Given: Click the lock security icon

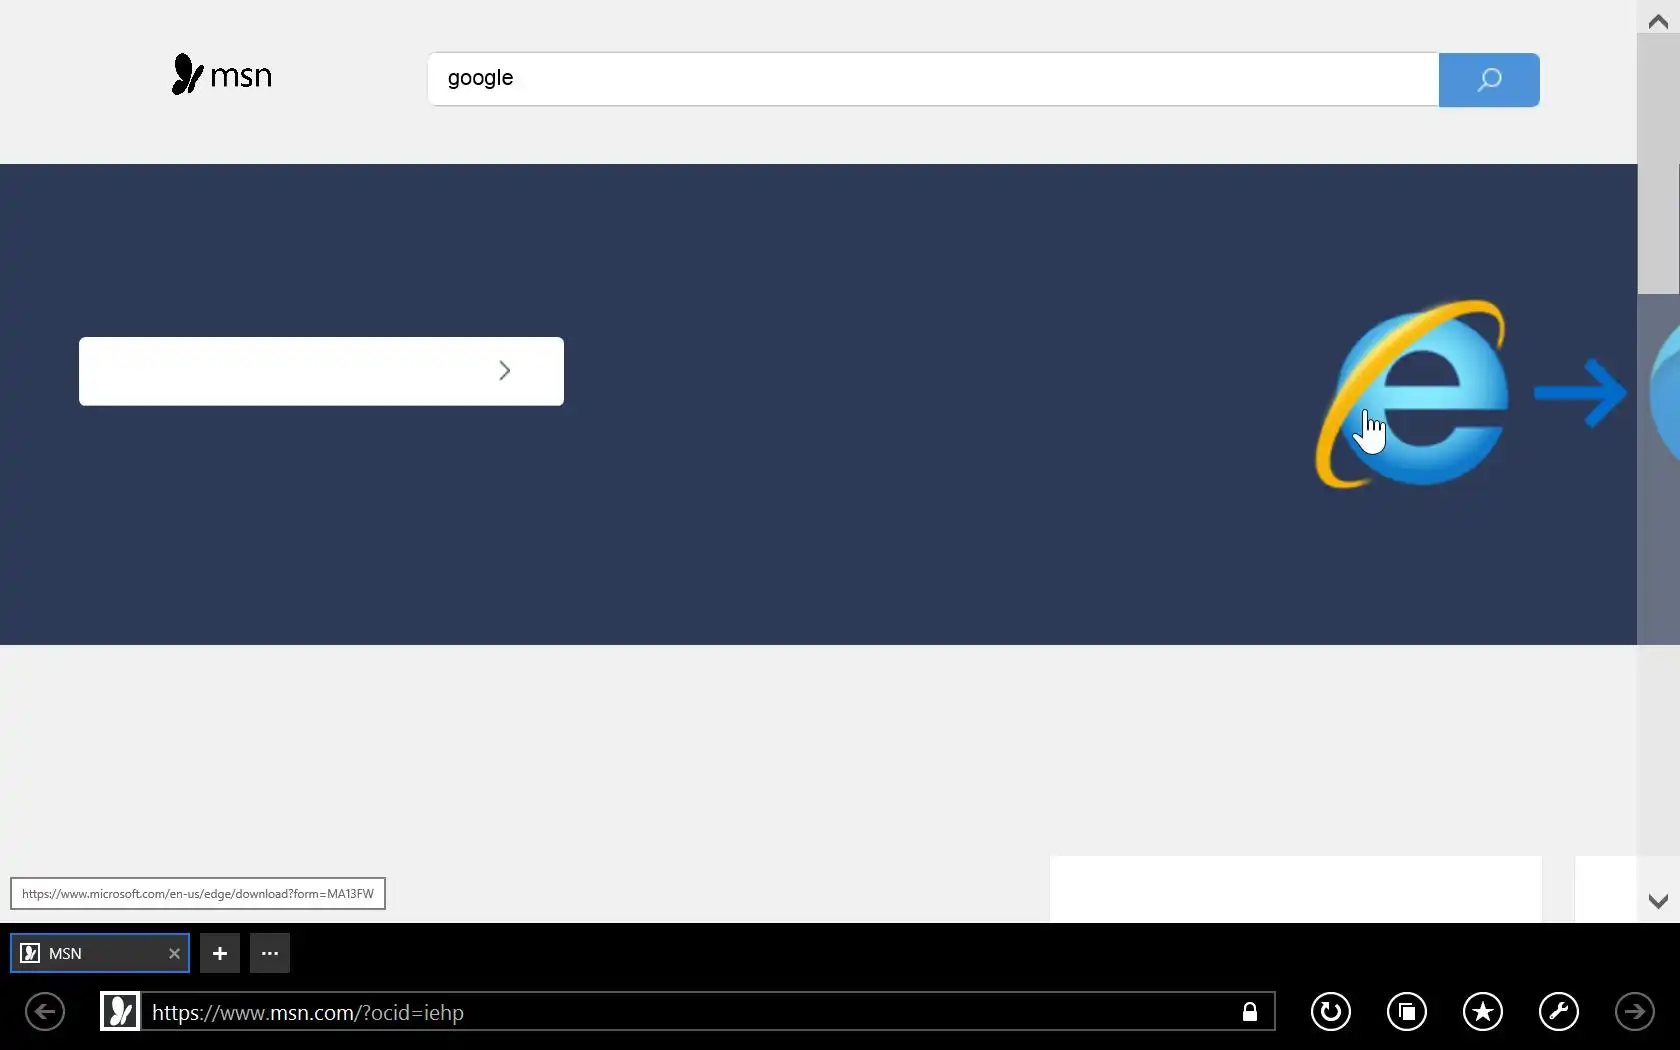Looking at the screenshot, I should (x=1250, y=1012).
